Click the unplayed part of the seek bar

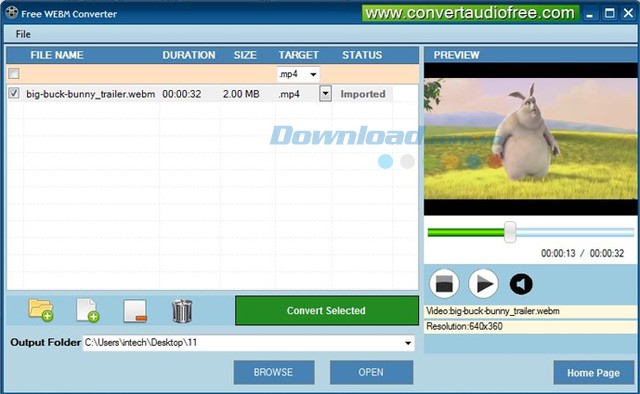575,232
